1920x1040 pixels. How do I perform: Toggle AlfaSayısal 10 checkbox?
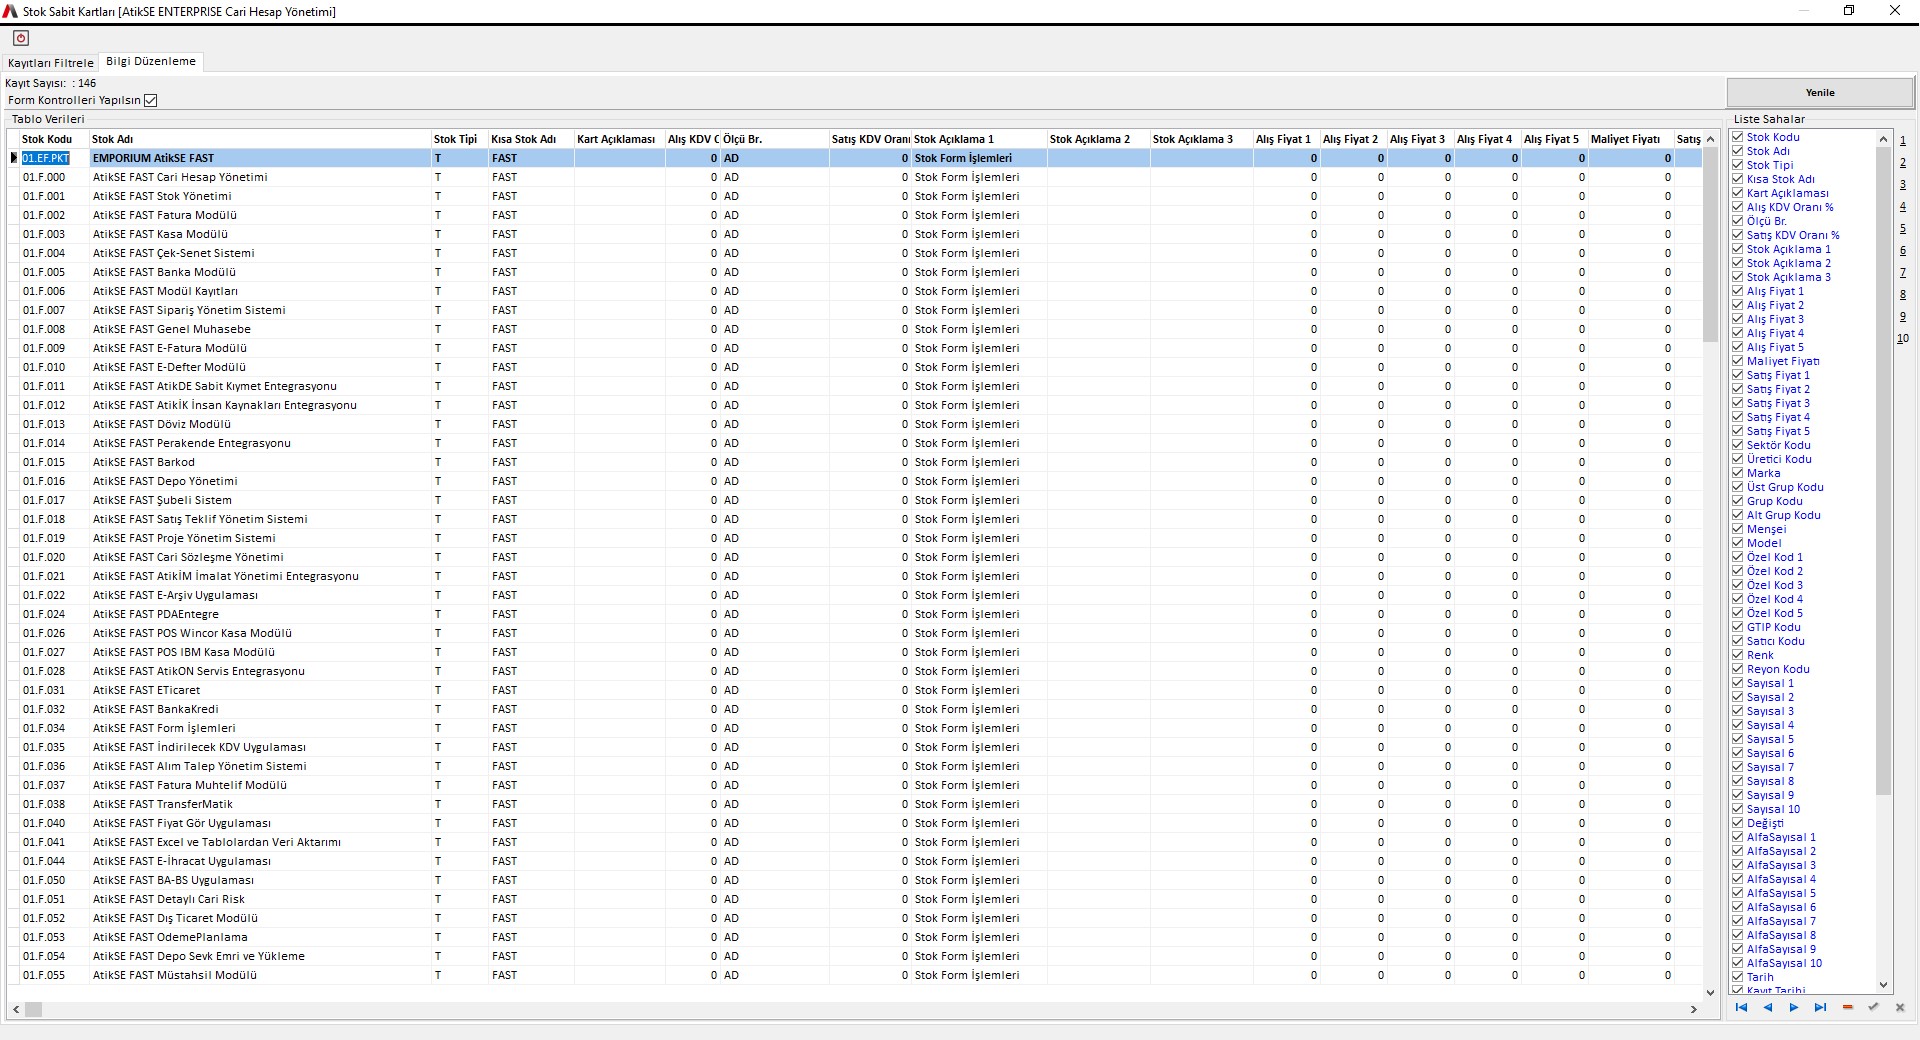pyautogui.click(x=1738, y=963)
